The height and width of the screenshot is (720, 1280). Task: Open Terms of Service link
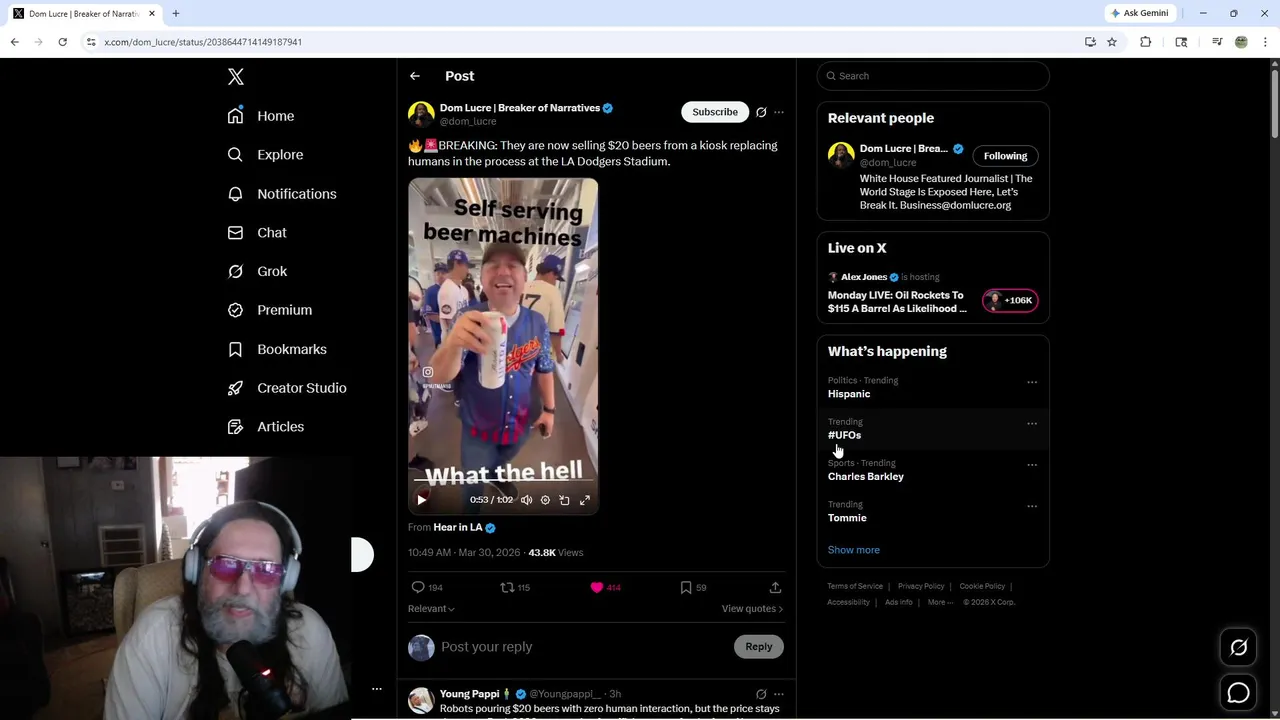[x=855, y=586]
